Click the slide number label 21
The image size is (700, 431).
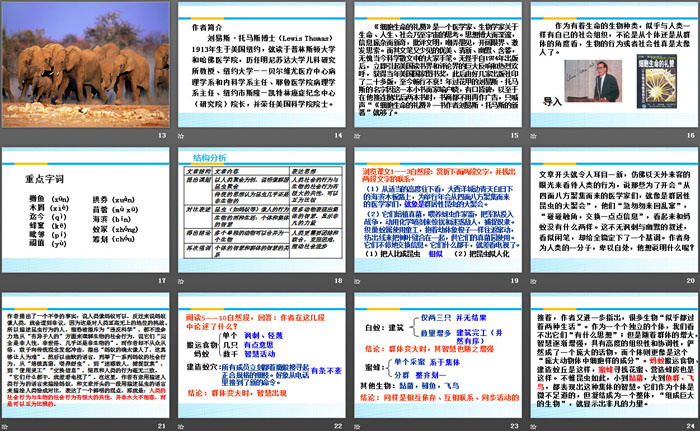point(162,426)
